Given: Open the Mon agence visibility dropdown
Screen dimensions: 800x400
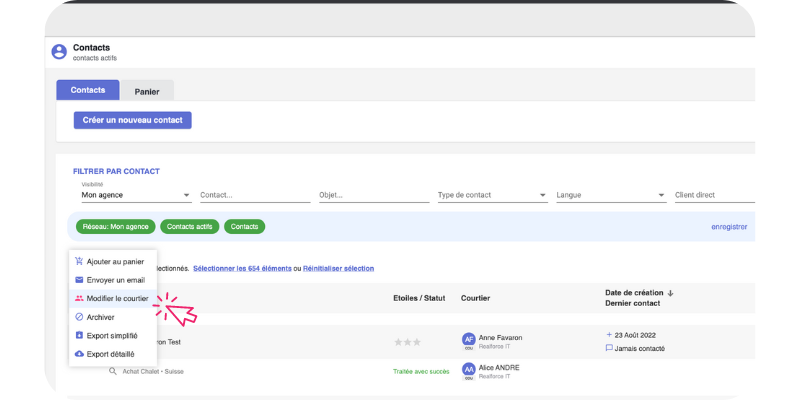Looking at the screenshot, I should [x=135, y=195].
